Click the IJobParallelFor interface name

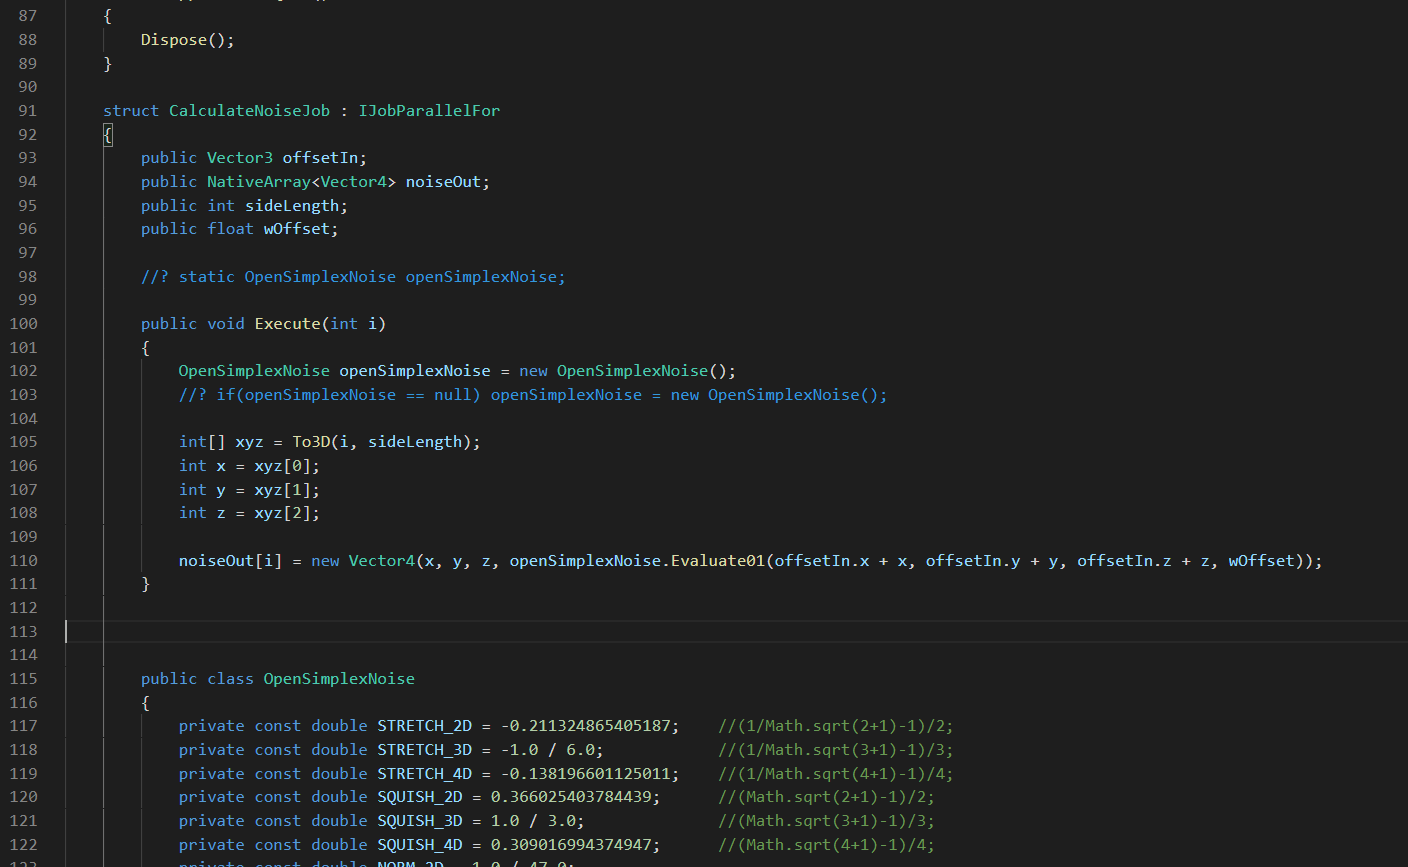click(429, 111)
